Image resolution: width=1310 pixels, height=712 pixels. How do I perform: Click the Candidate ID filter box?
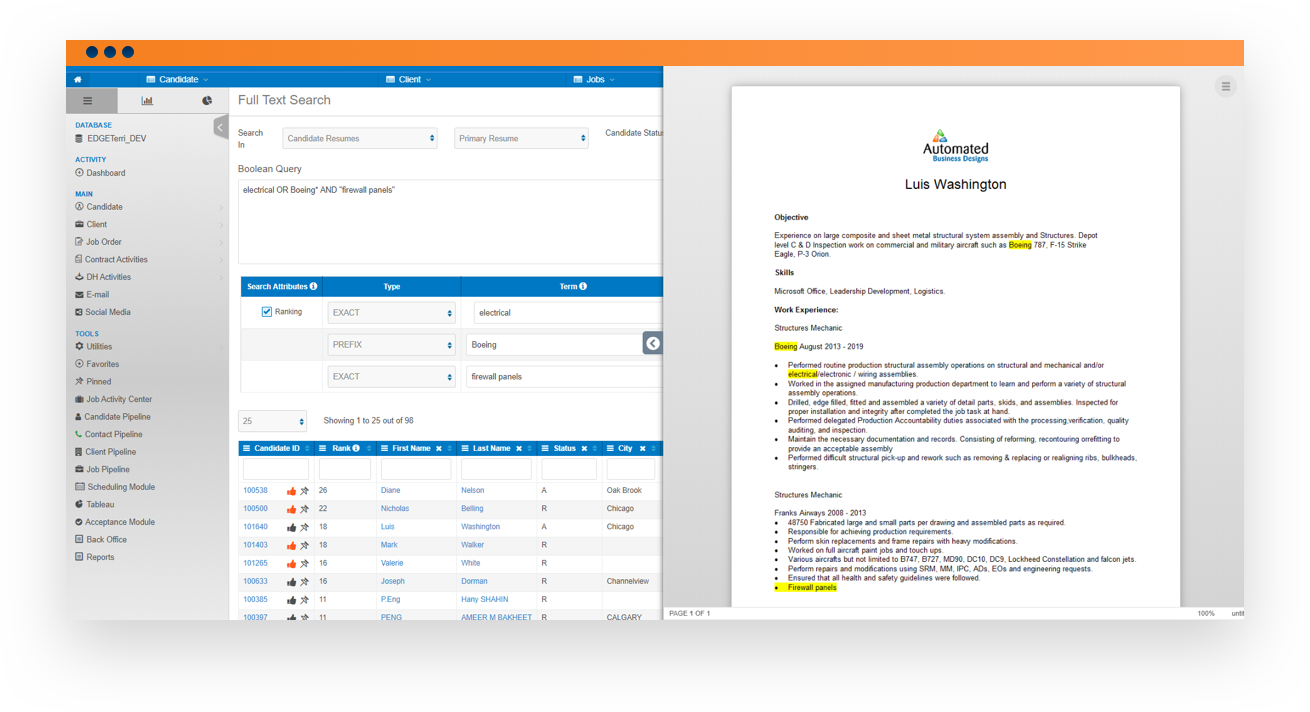tap(276, 469)
